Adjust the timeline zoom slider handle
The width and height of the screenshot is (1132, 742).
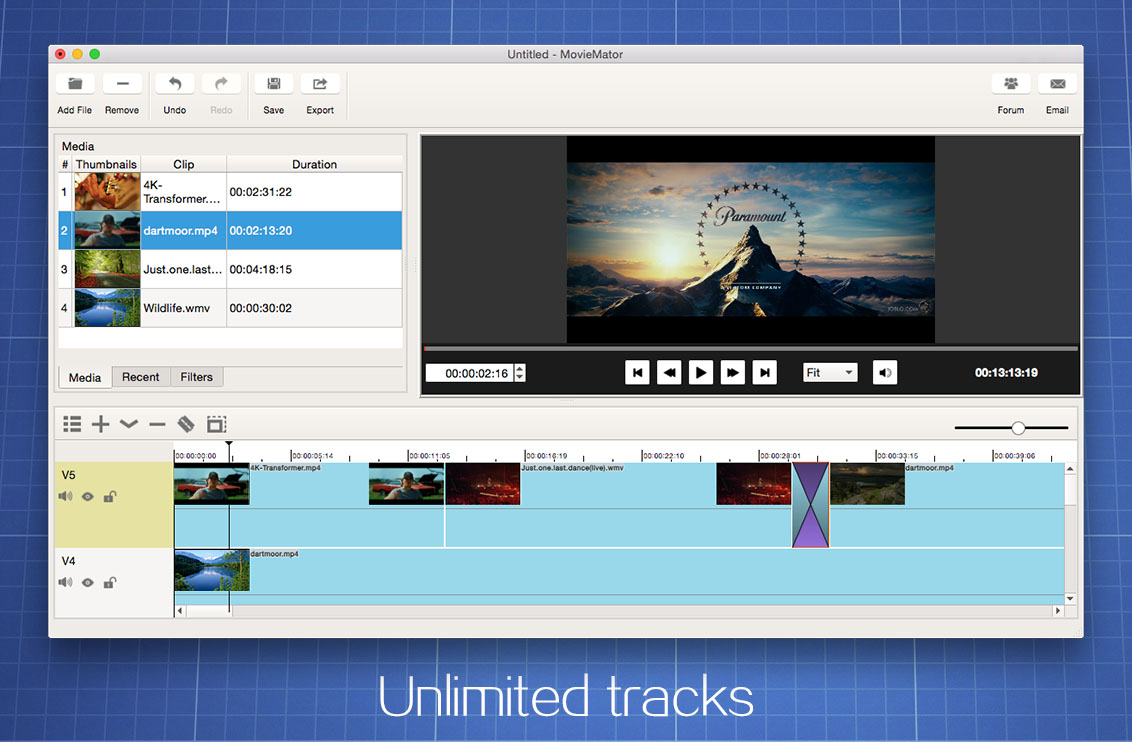(x=1018, y=428)
